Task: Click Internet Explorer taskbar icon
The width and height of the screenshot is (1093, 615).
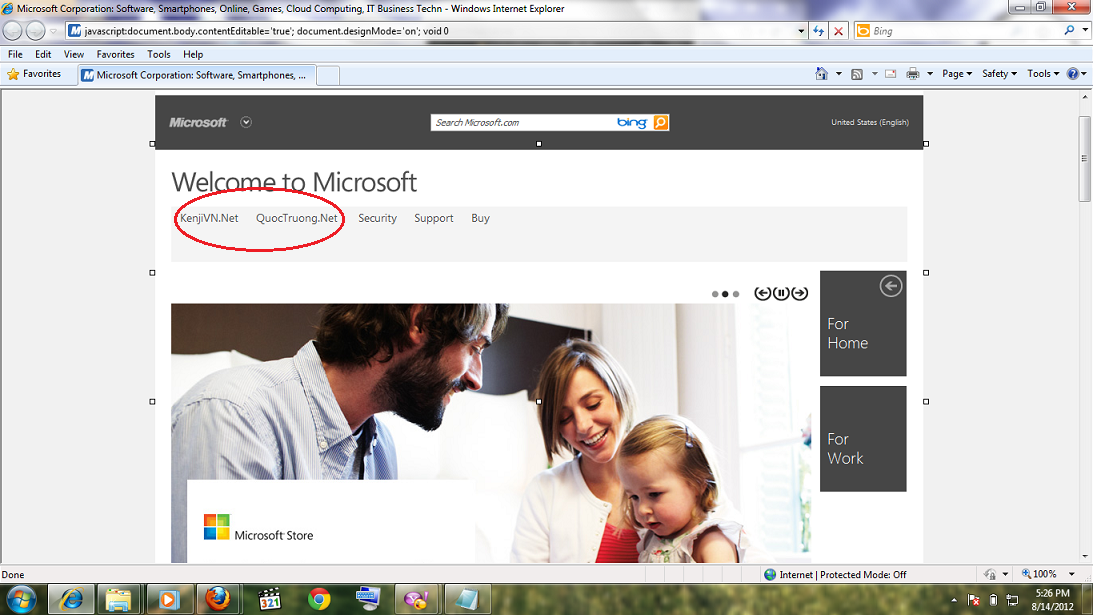Action: [71, 599]
